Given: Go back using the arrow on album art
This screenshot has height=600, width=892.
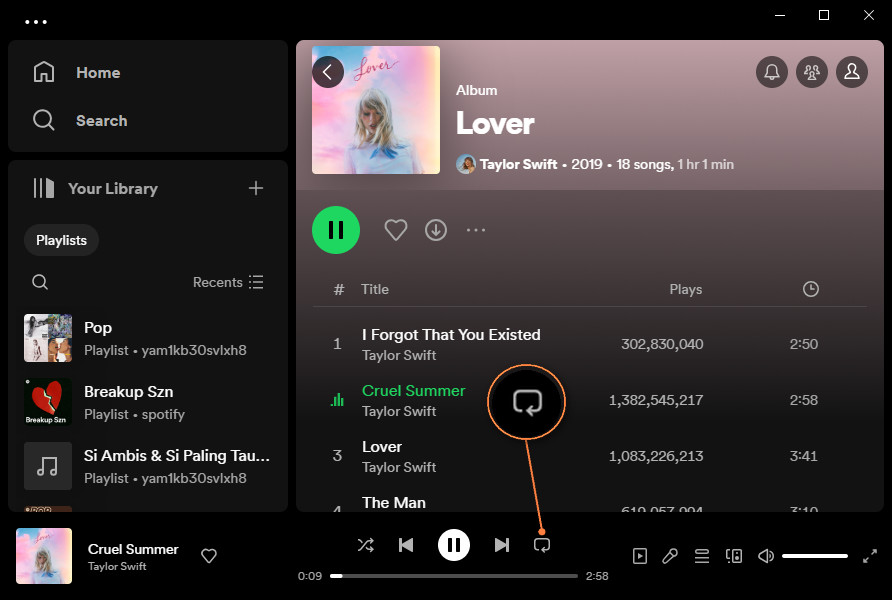Looking at the screenshot, I should pos(328,72).
